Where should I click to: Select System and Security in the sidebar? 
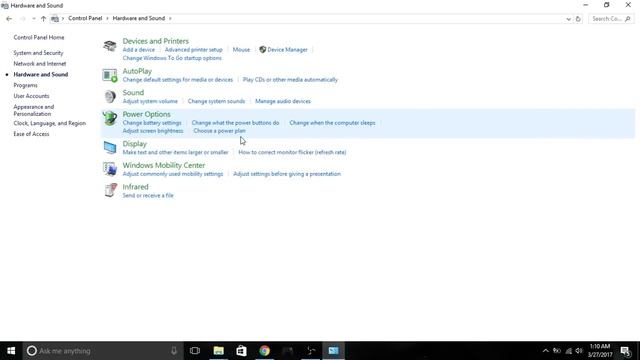click(x=38, y=53)
